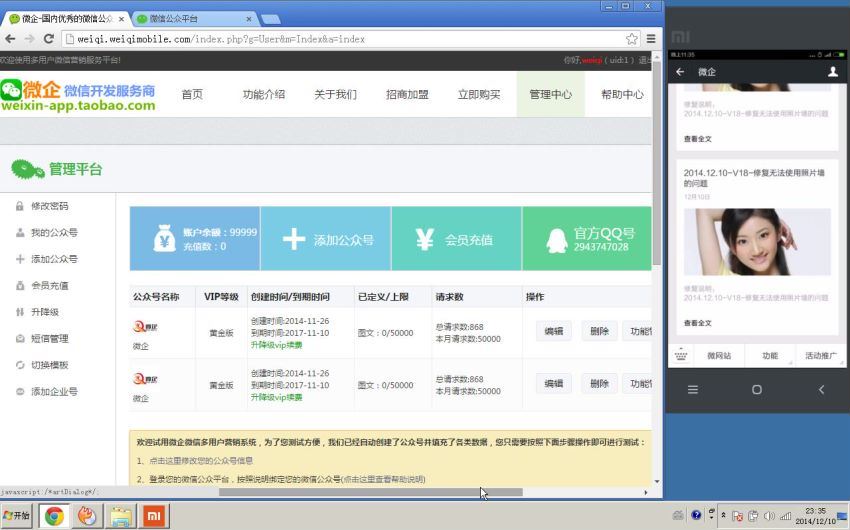Viewport: 850px width, 530px height.
Task: Open a new browser tab
Action: [271, 20]
